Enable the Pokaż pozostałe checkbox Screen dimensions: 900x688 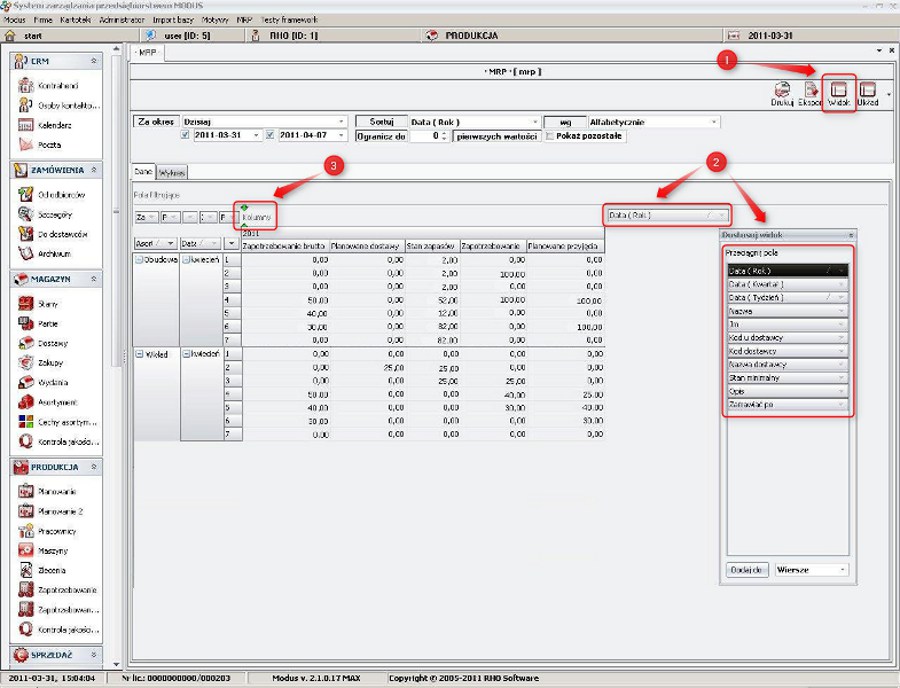(549, 136)
